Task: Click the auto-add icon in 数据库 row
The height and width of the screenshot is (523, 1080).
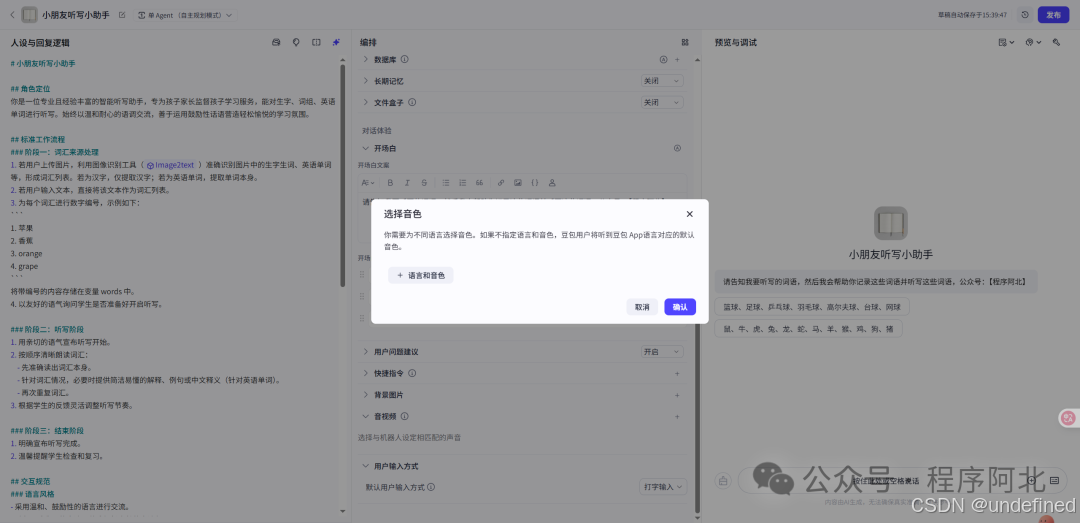Action: click(664, 60)
